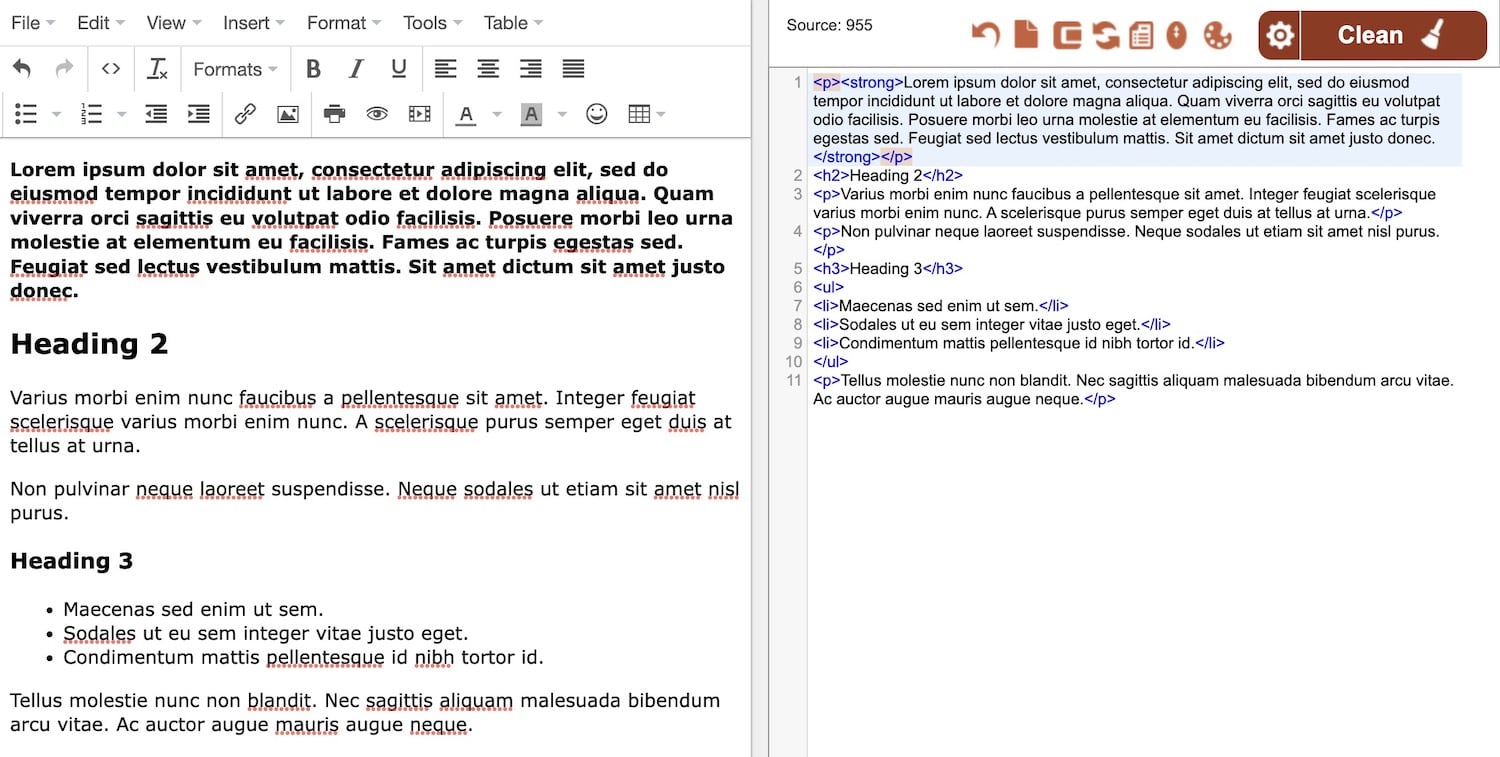The width and height of the screenshot is (1500, 757).
Task: Open the table dropdown in the toolbar
Action: [x=647, y=114]
